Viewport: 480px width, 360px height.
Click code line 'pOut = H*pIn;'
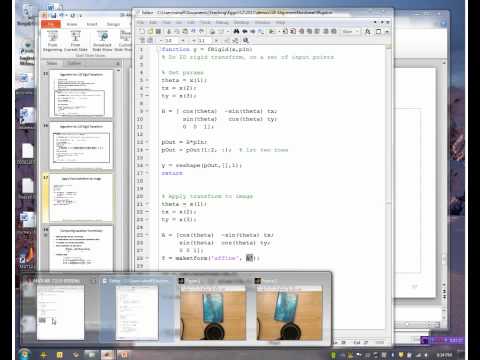click(x=184, y=142)
